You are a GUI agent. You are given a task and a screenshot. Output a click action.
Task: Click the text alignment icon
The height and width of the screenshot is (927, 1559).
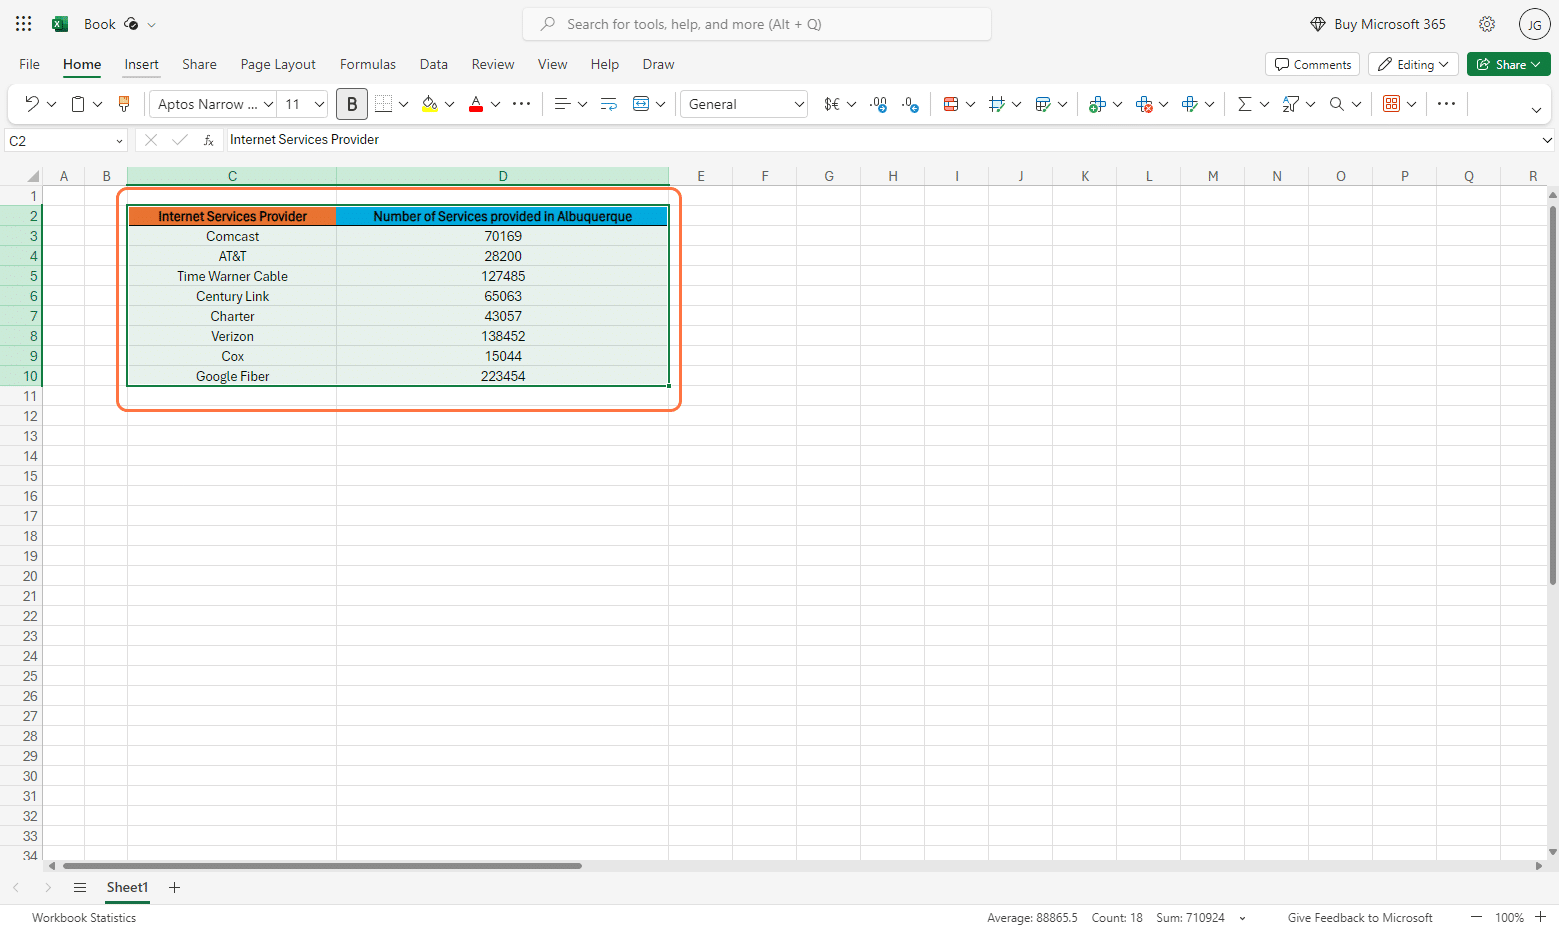(x=562, y=104)
